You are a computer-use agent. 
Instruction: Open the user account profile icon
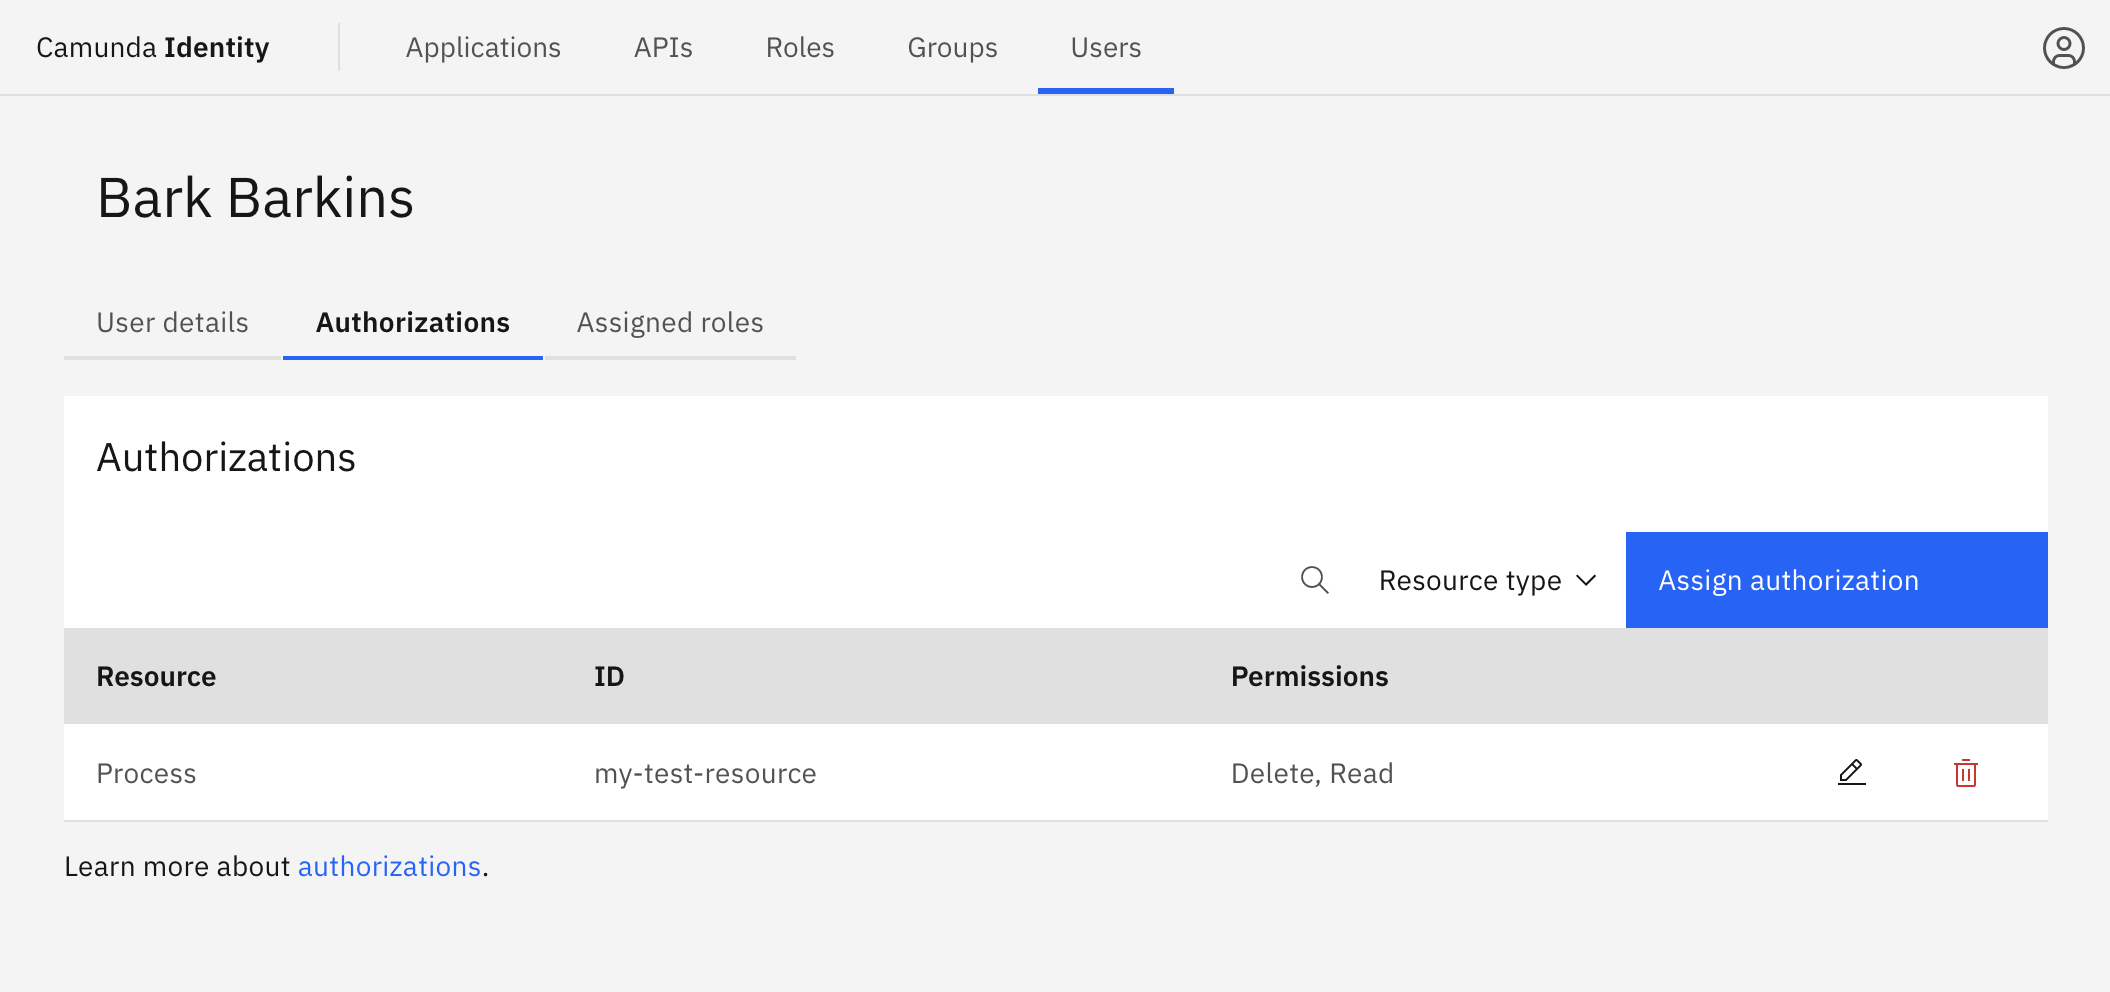pos(2062,47)
